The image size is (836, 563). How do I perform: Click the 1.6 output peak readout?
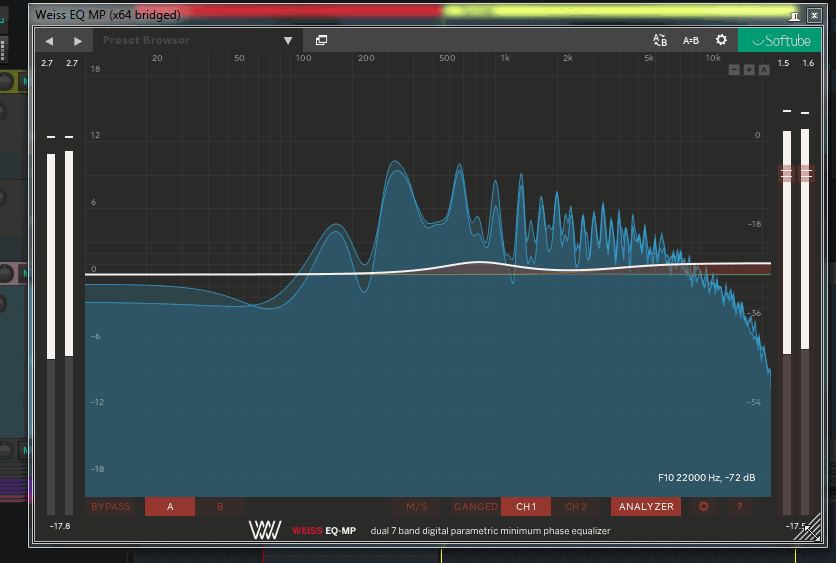click(808, 63)
